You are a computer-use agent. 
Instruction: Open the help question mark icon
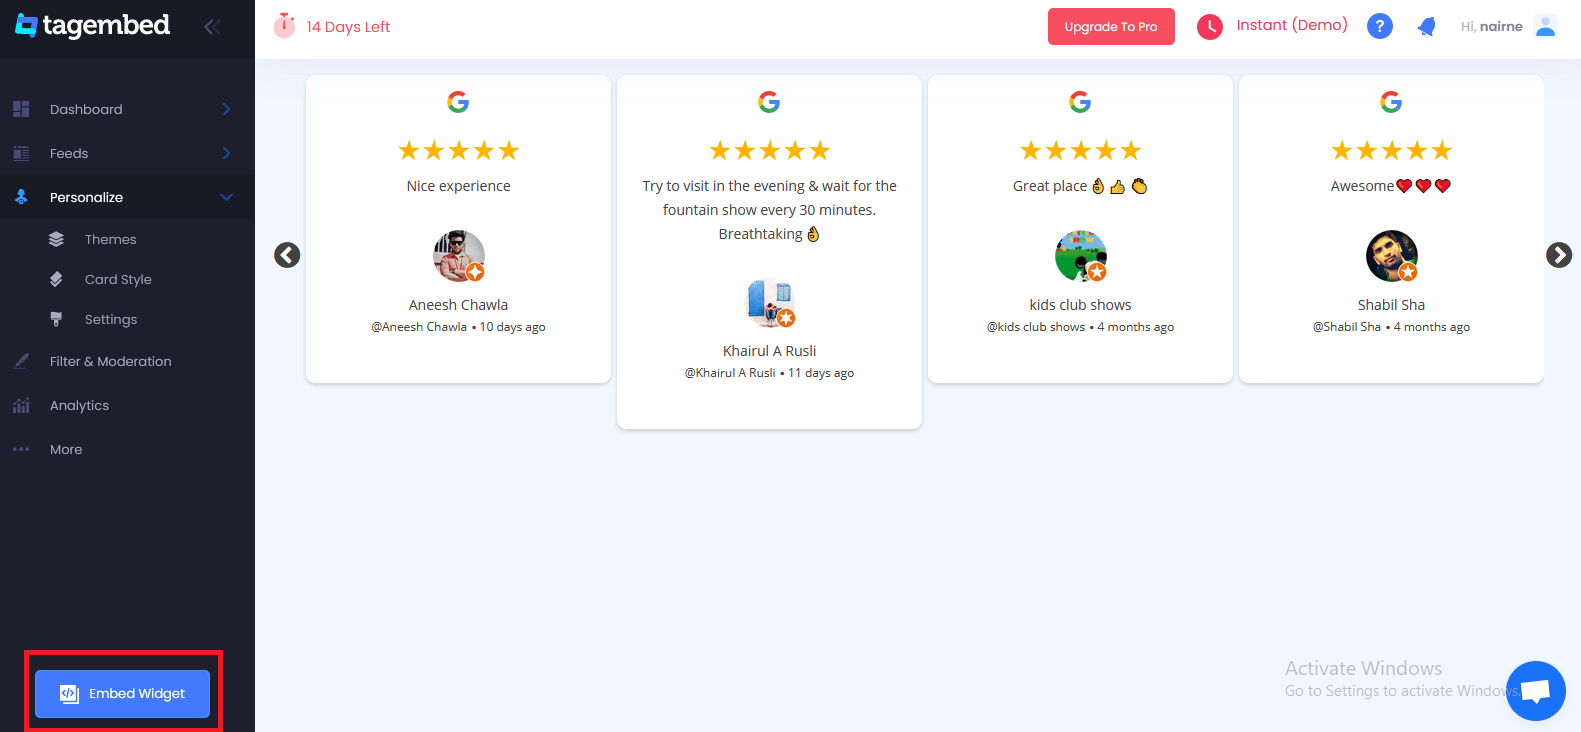pos(1380,26)
